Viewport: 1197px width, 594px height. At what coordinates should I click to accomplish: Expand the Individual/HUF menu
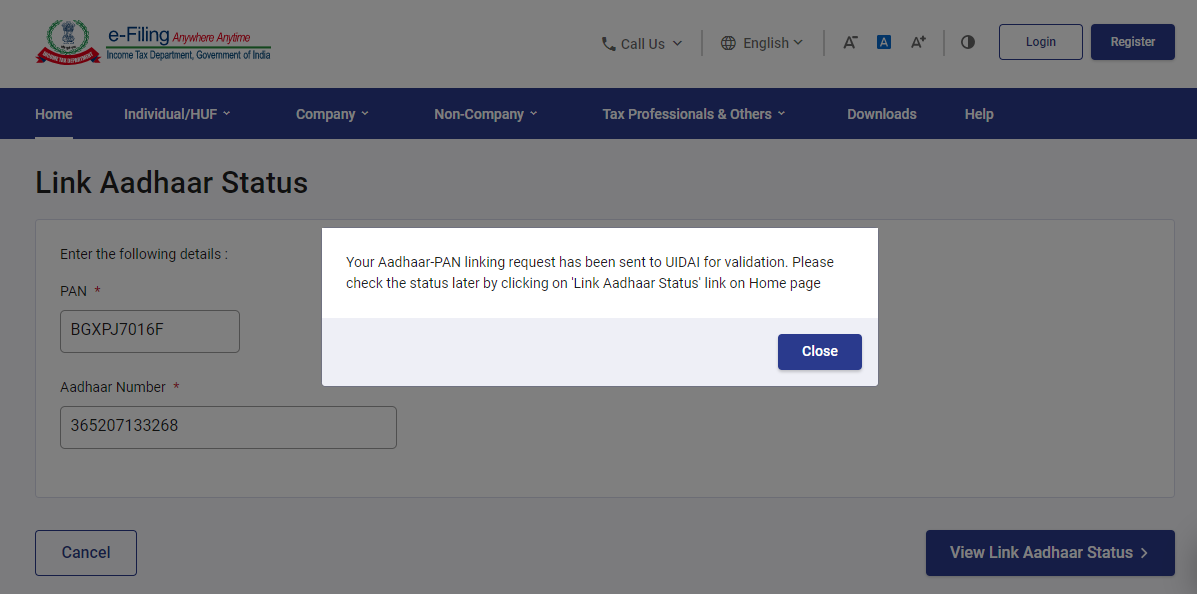tap(177, 114)
